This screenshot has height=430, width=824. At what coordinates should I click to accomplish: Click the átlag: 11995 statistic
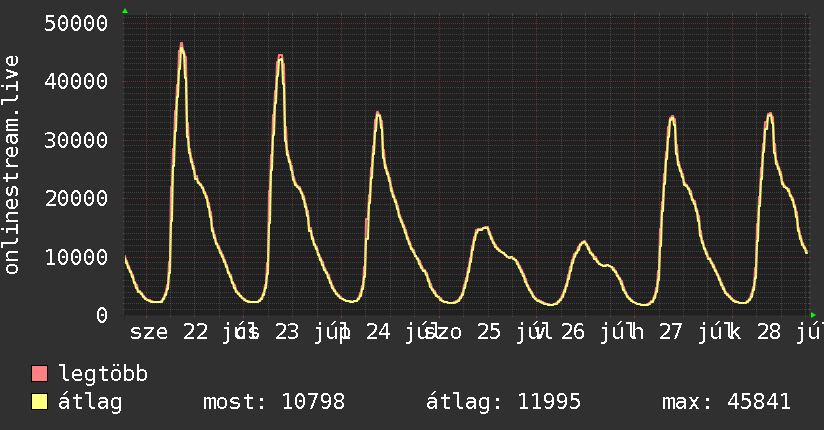(503, 402)
